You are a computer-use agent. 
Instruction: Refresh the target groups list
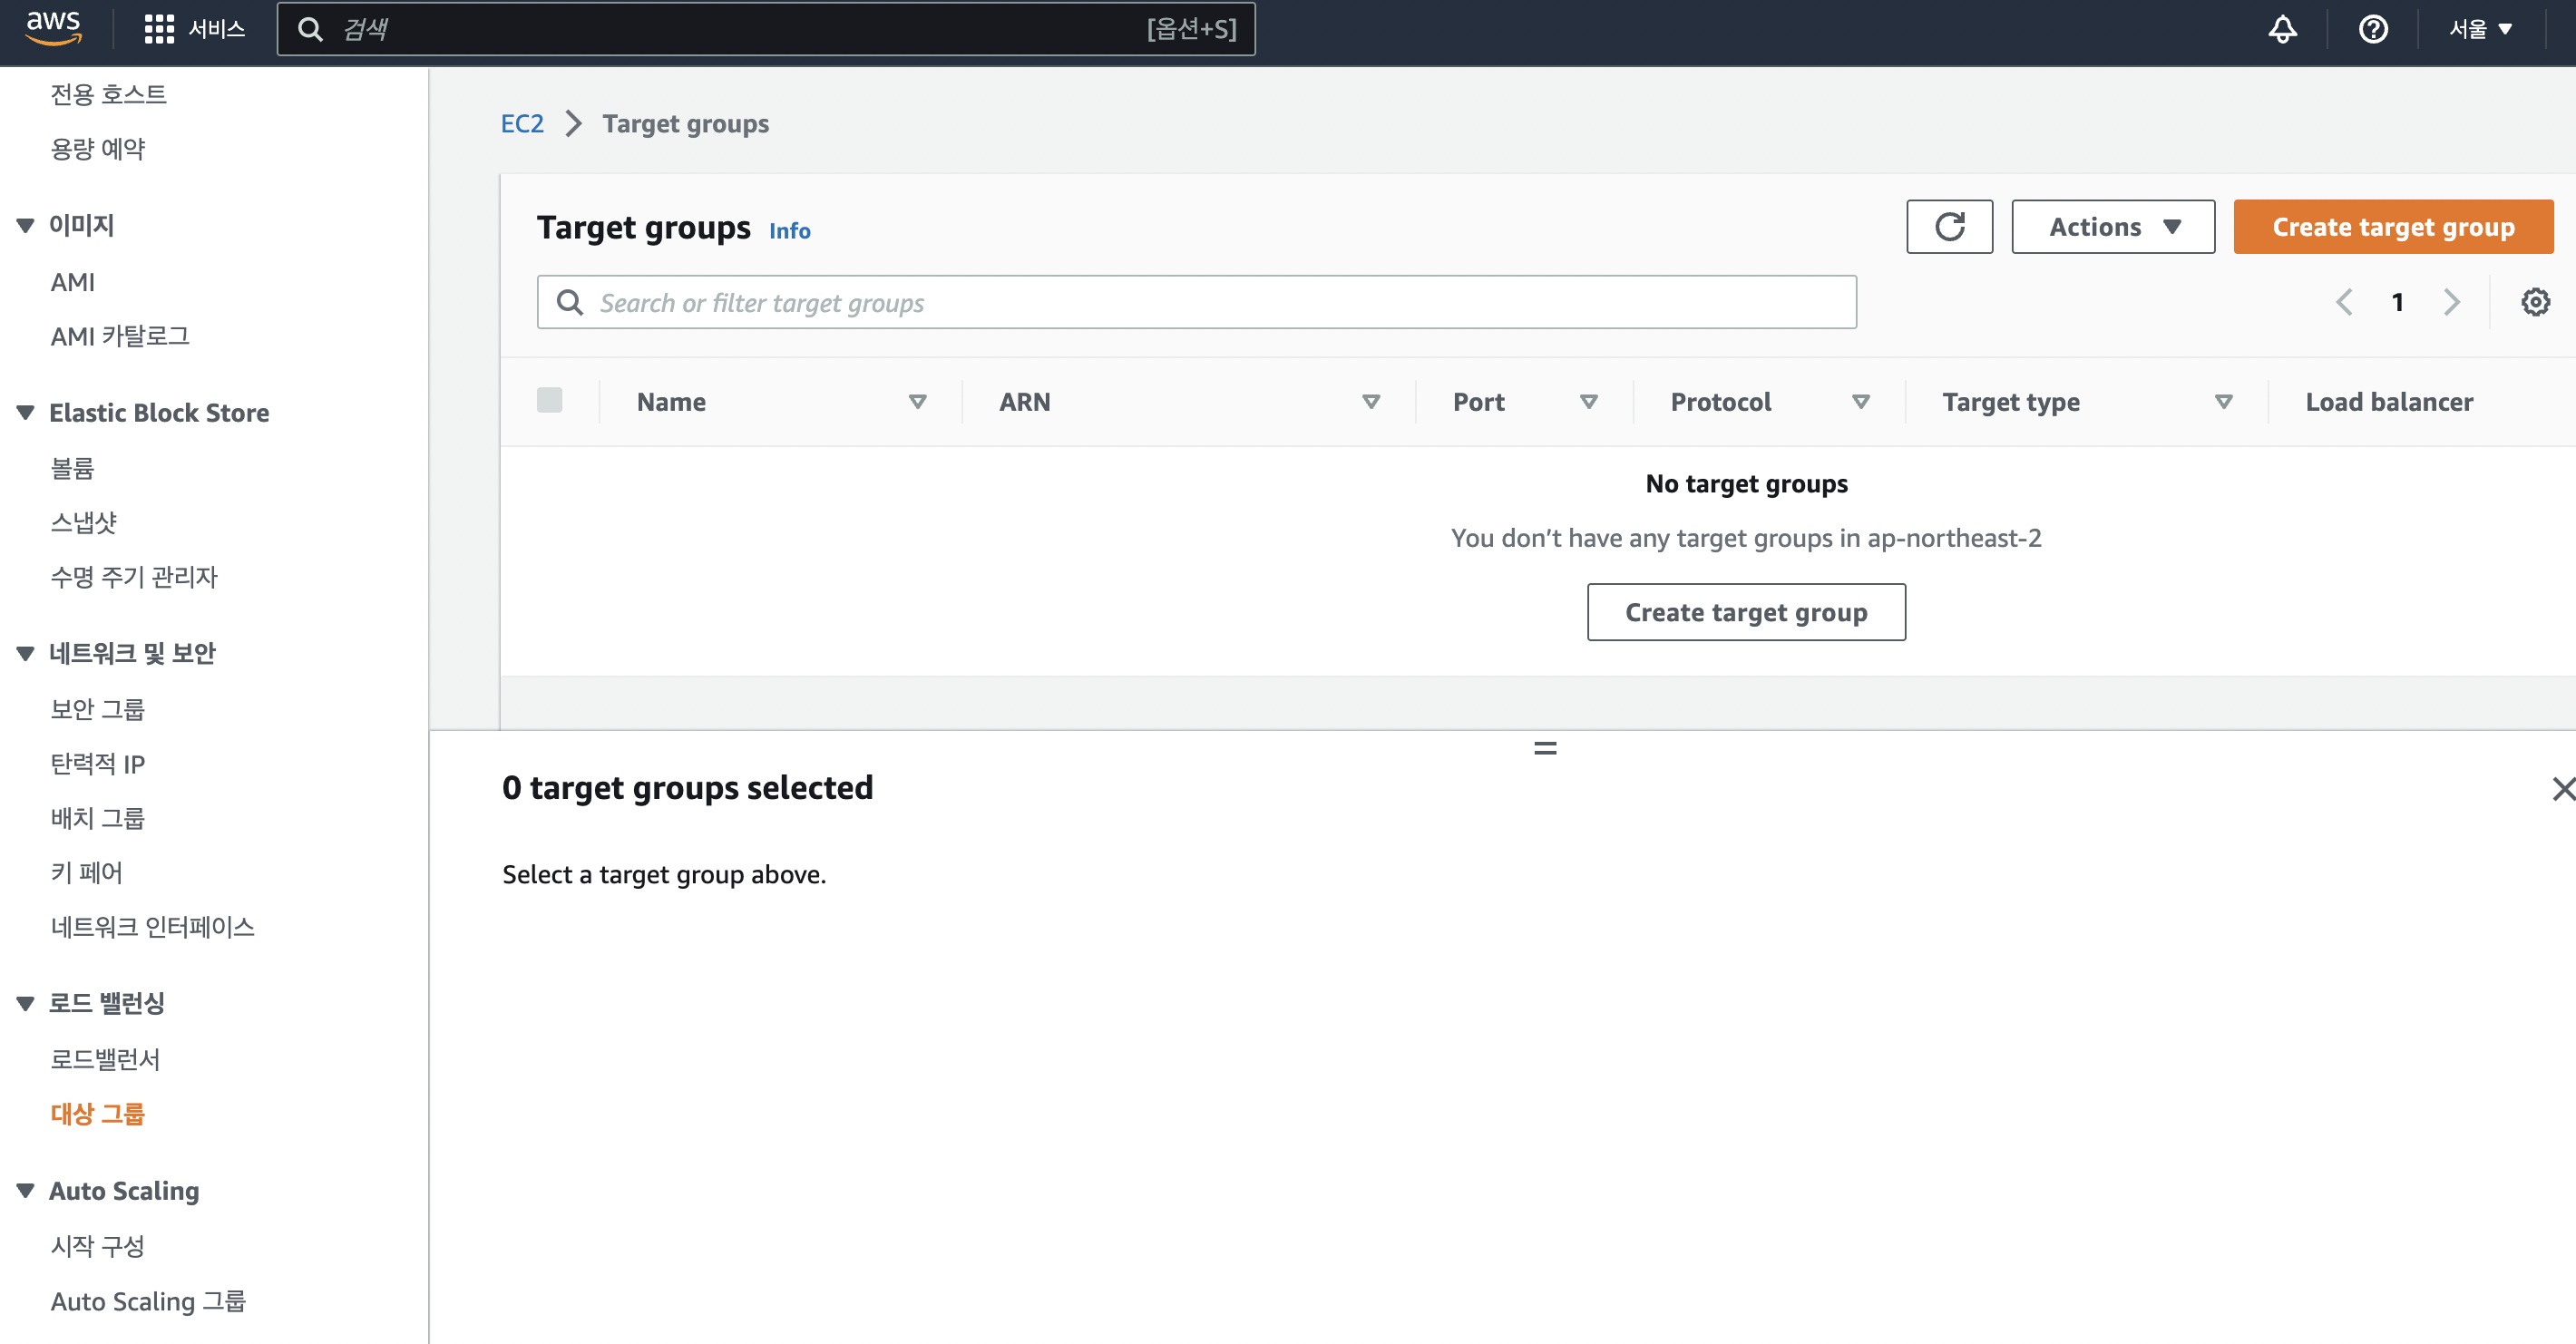pyautogui.click(x=1948, y=227)
